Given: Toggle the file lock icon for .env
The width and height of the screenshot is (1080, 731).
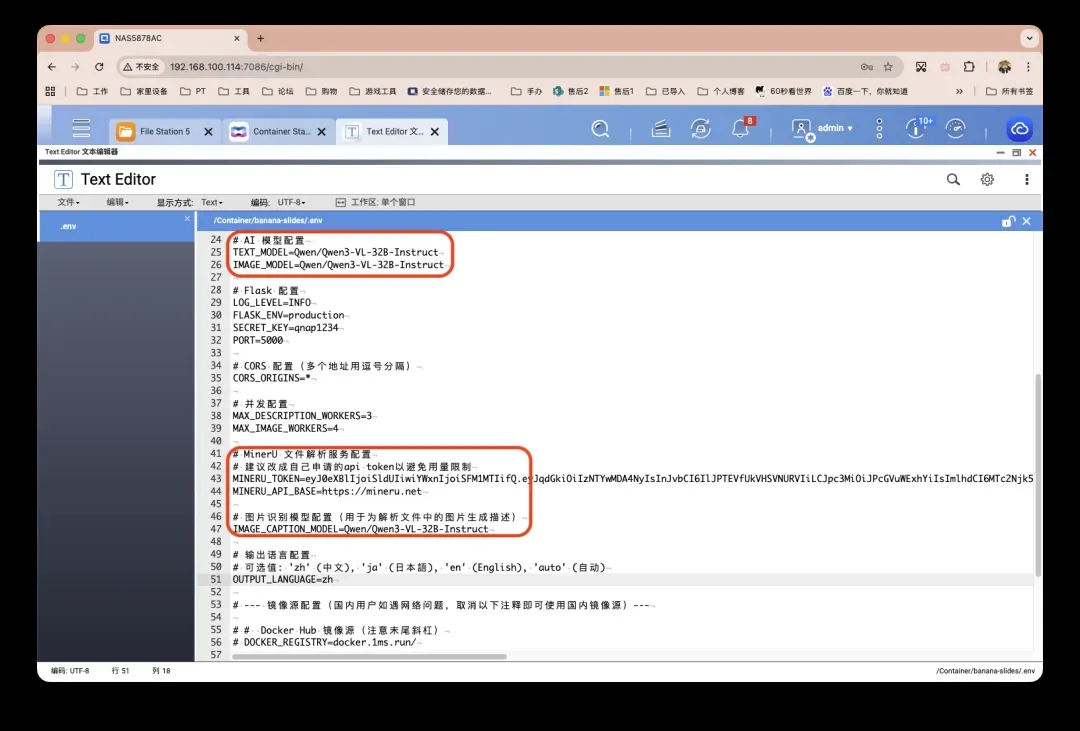Looking at the screenshot, I should [1008, 221].
